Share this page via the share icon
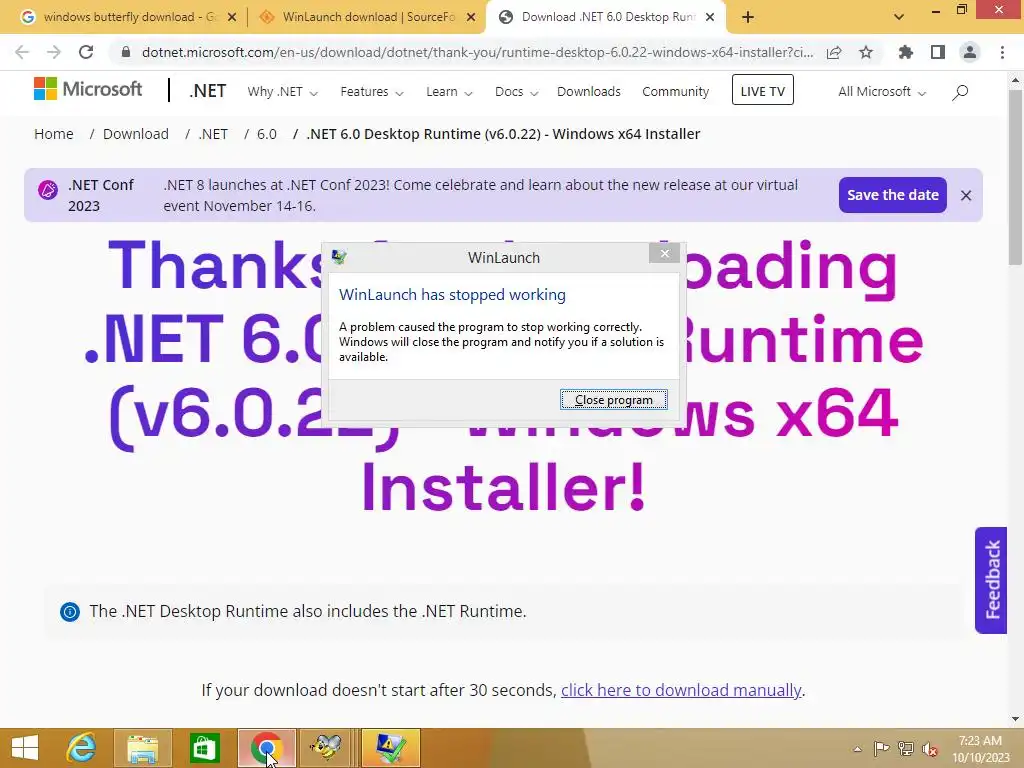Image resolution: width=1024 pixels, height=768 pixels. point(834,52)
